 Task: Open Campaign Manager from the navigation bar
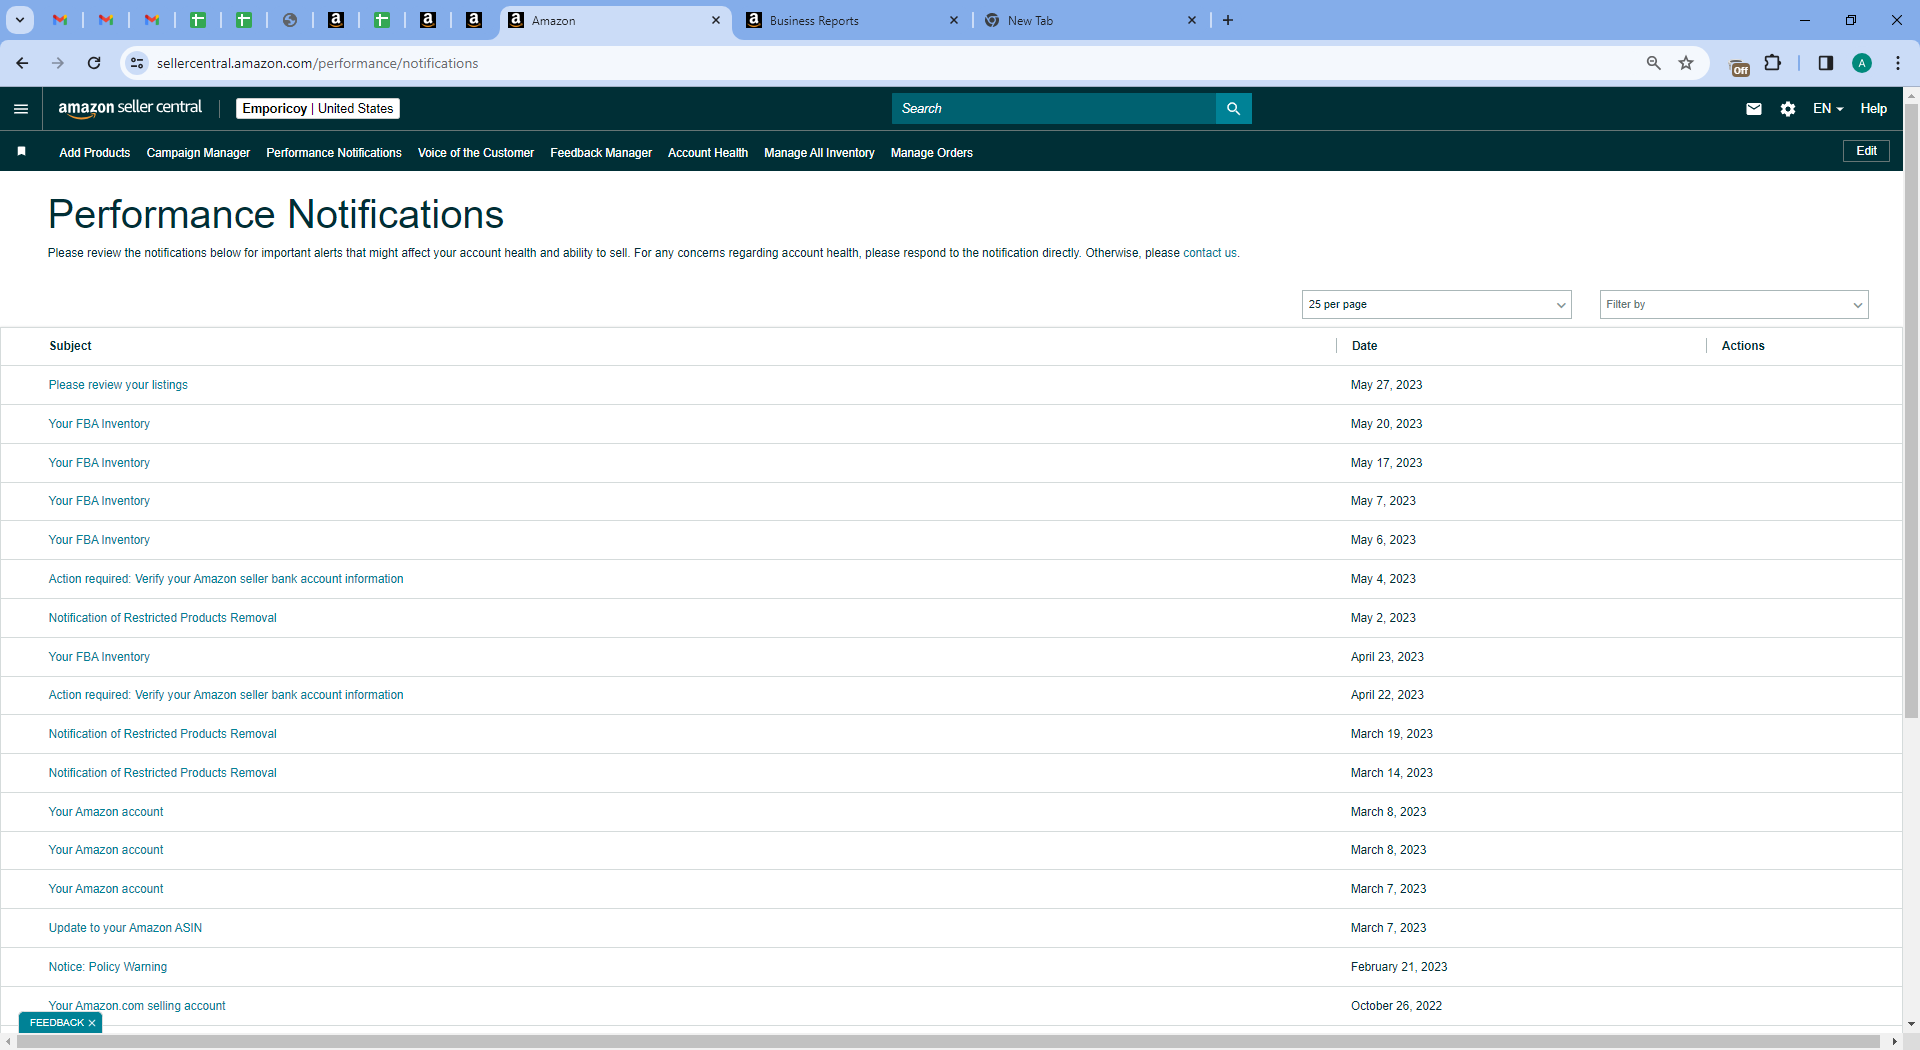pos(198,153)
